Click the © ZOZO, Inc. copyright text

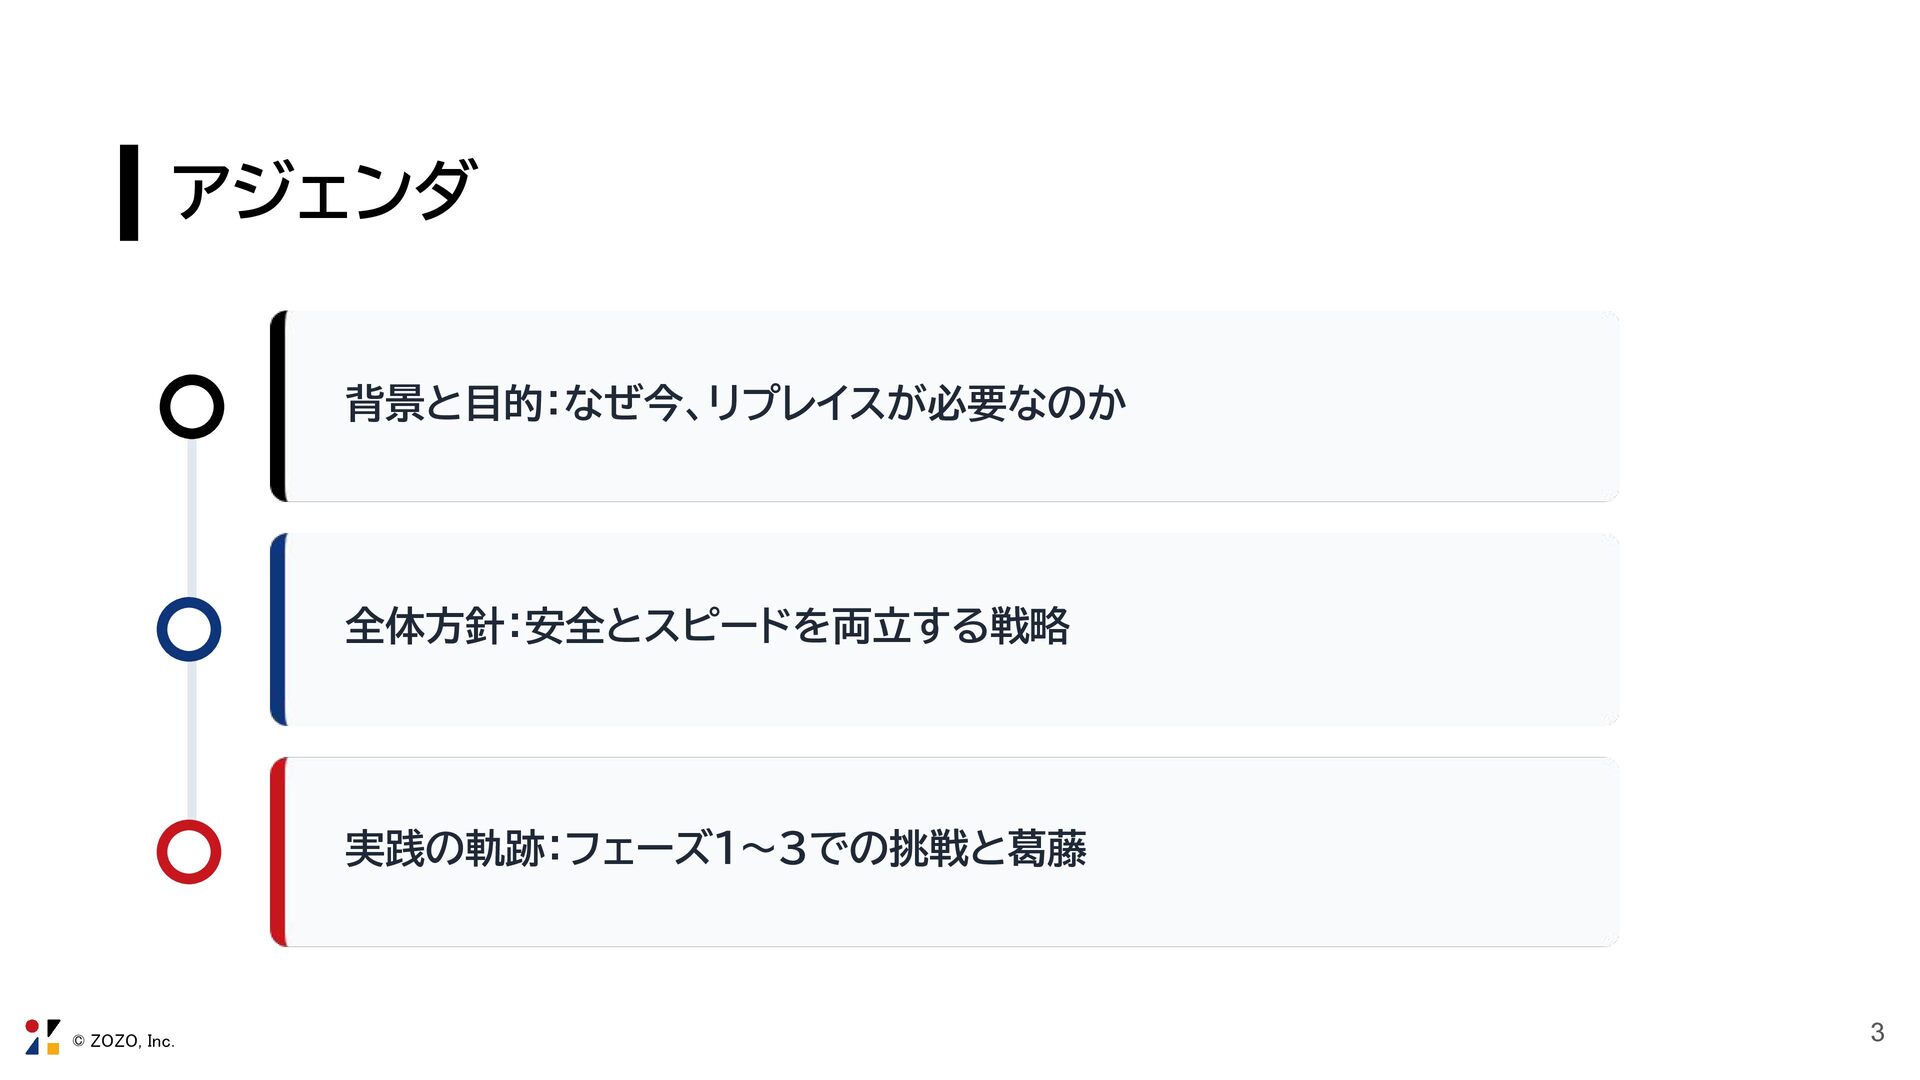coord(124,1041)
